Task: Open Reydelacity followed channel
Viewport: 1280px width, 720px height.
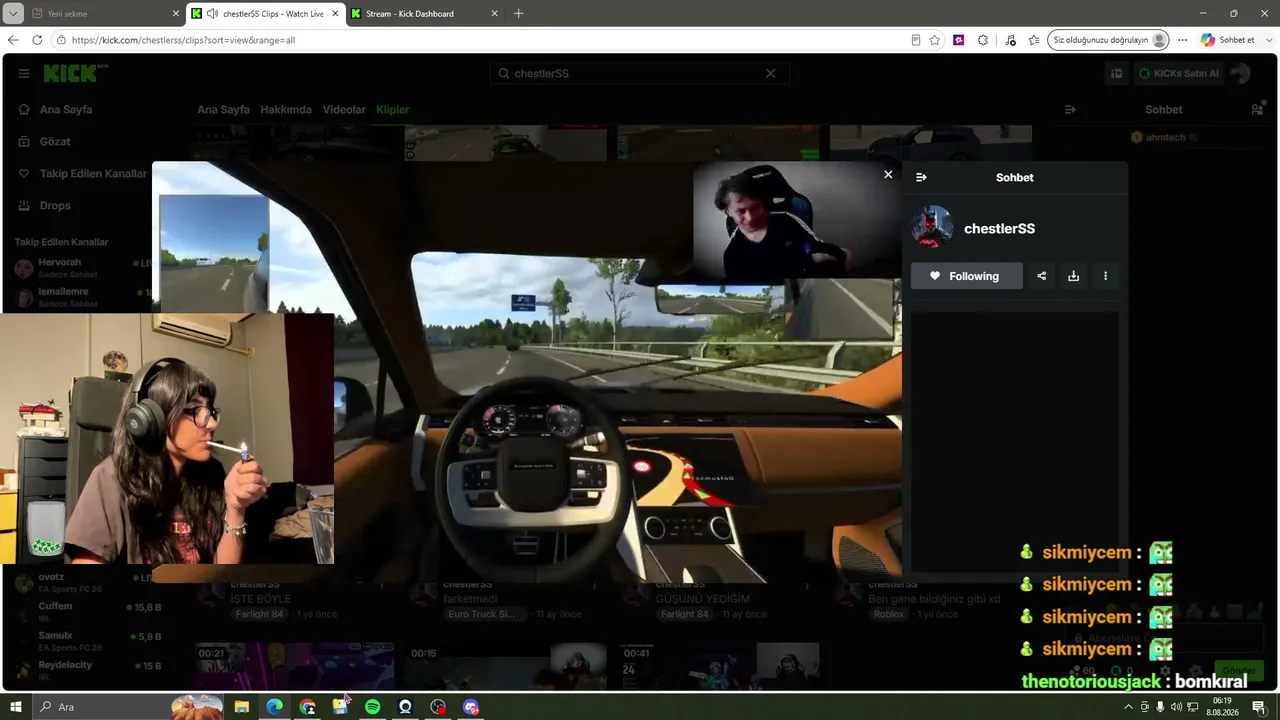Action: coord(88,669)
